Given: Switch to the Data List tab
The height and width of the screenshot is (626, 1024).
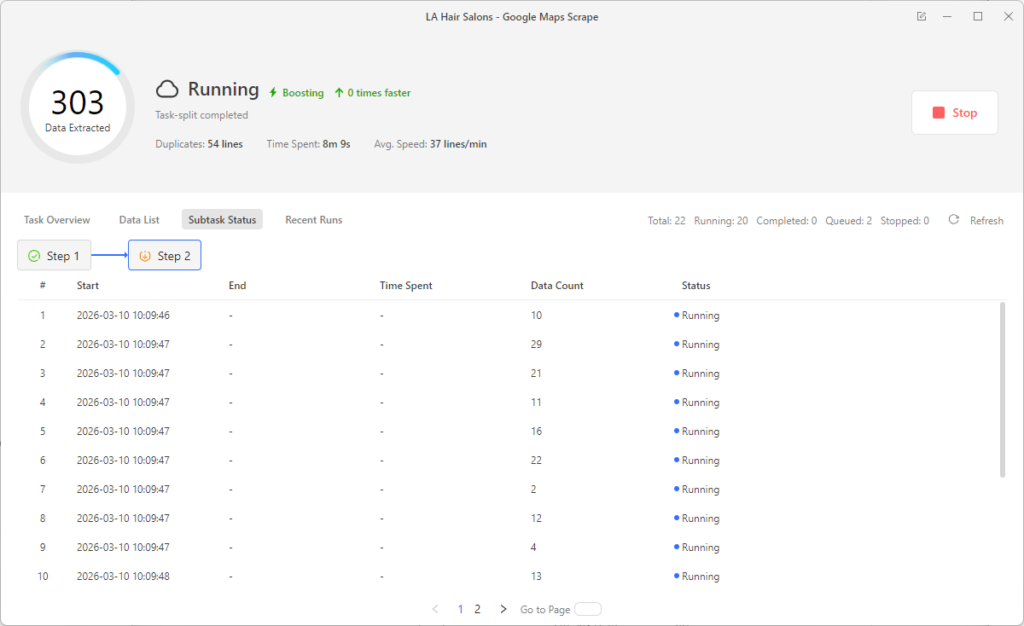Looking at the screenshot, I should pos(139,220).
